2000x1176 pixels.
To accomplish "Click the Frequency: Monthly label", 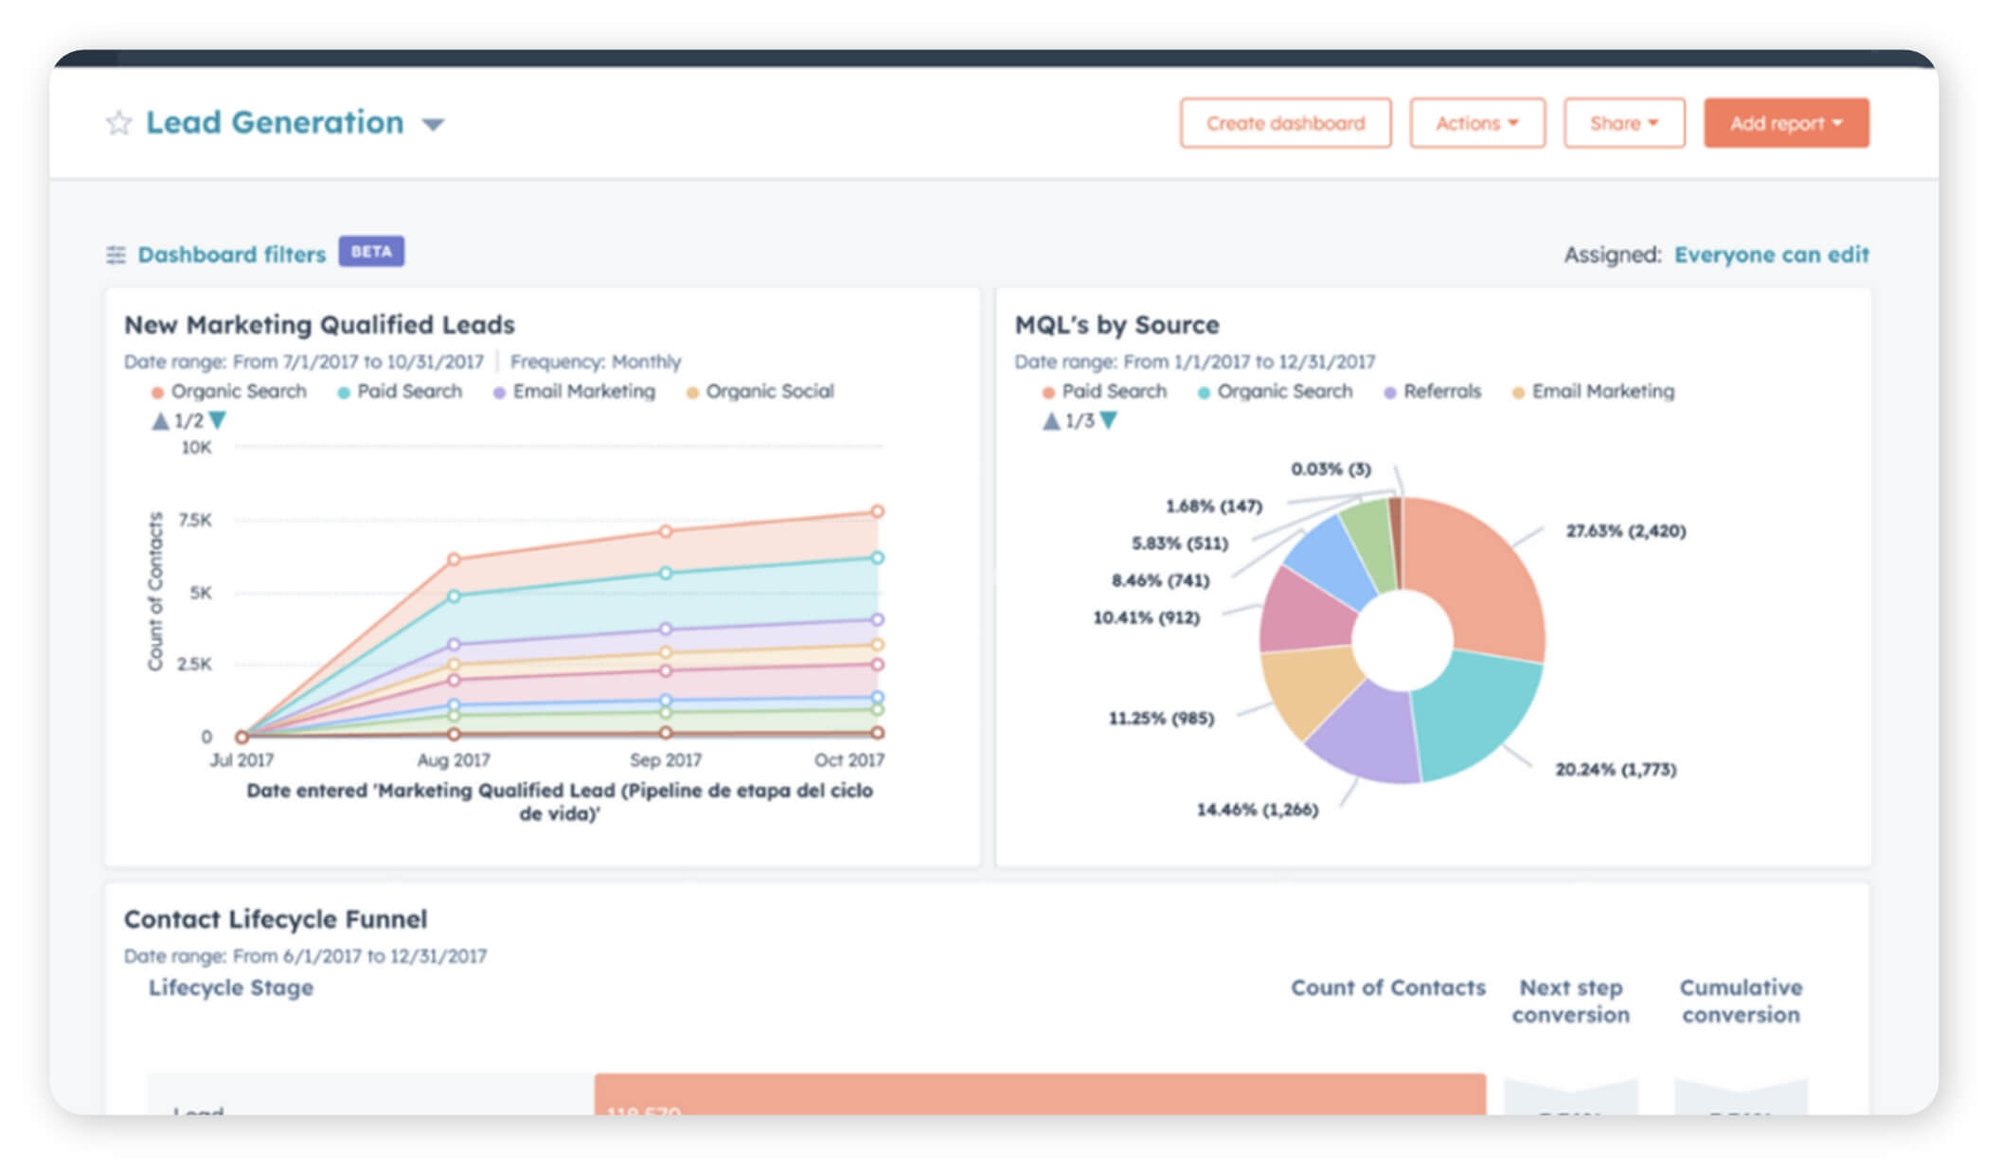I will point(596,361).
